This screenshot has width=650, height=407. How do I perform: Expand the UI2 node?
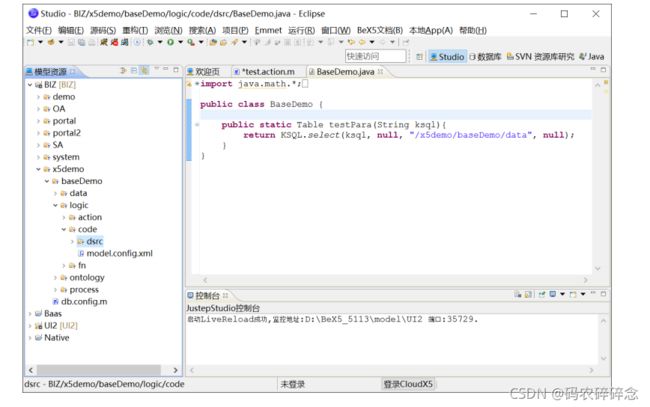[x=30, y=326]
